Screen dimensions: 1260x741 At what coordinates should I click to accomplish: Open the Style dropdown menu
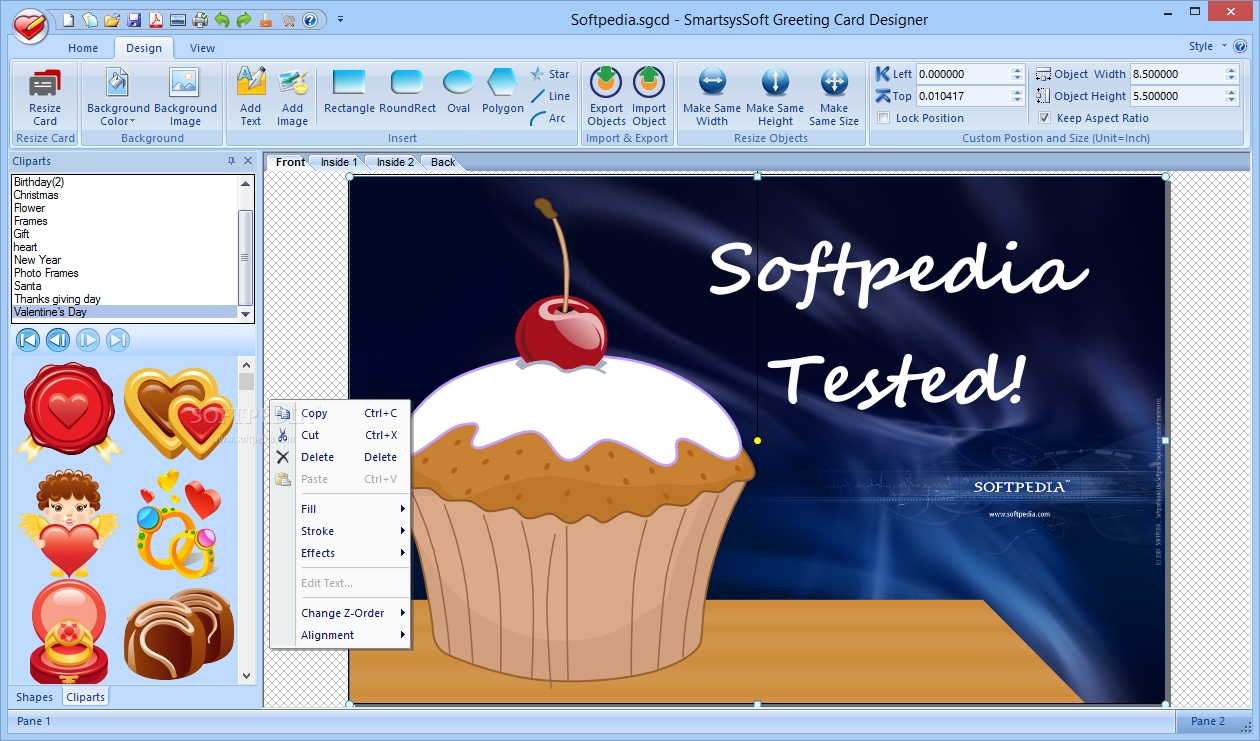(x=1207, y=46)
